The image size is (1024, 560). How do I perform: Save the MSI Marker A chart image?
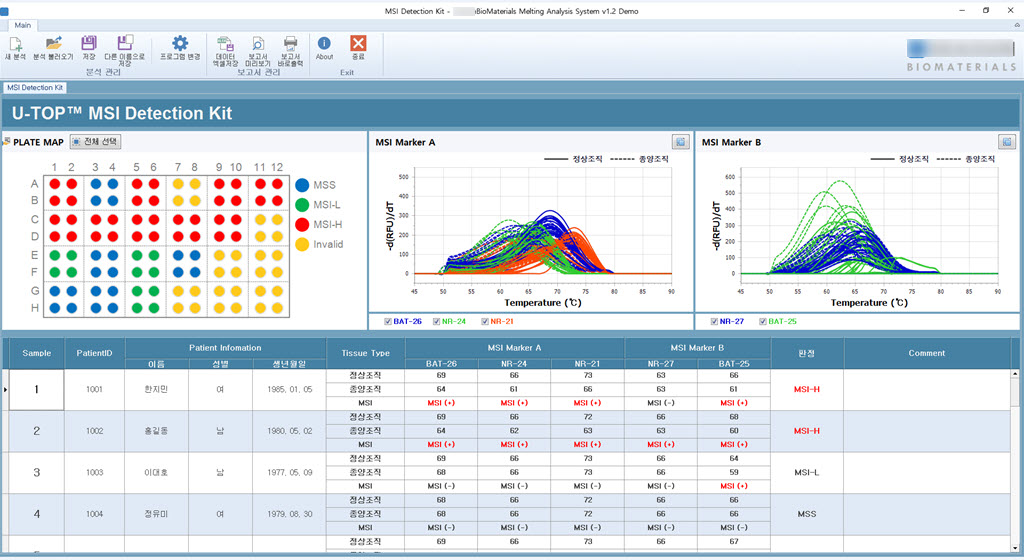tap(680, 142)
